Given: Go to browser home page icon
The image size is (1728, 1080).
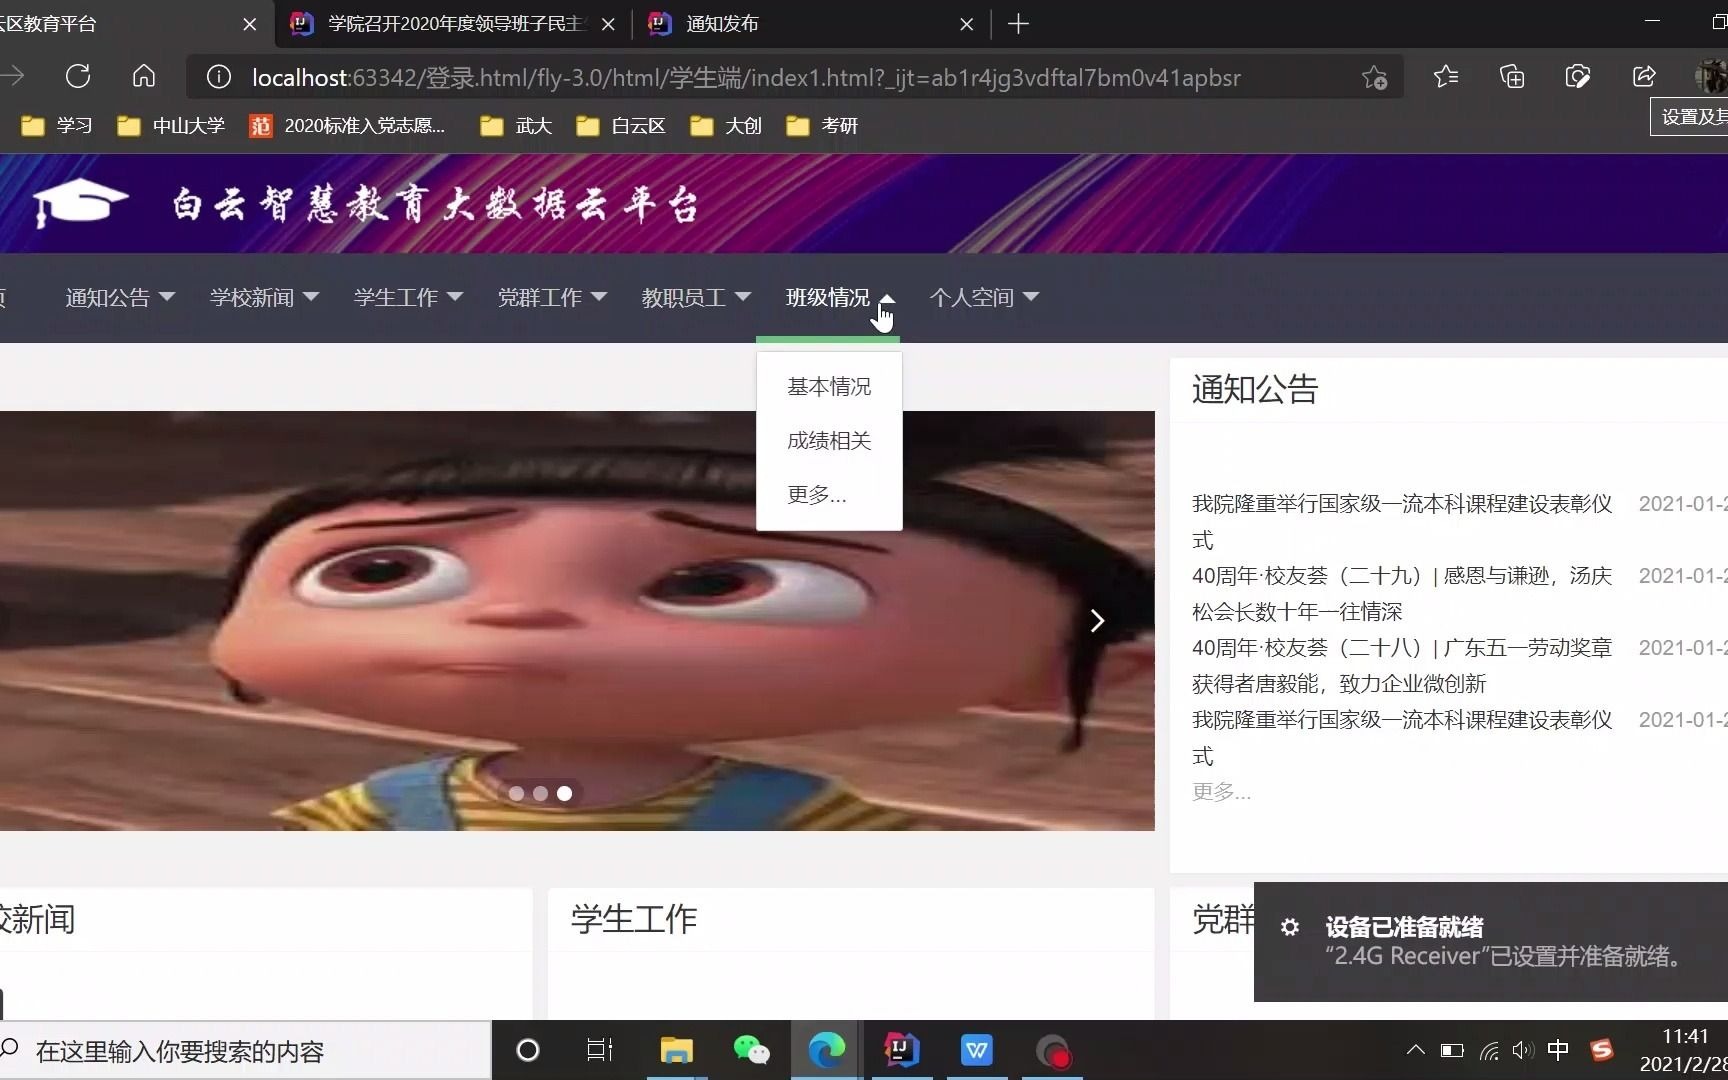Looking at the screenshot, I should click(x=144, y=77).
